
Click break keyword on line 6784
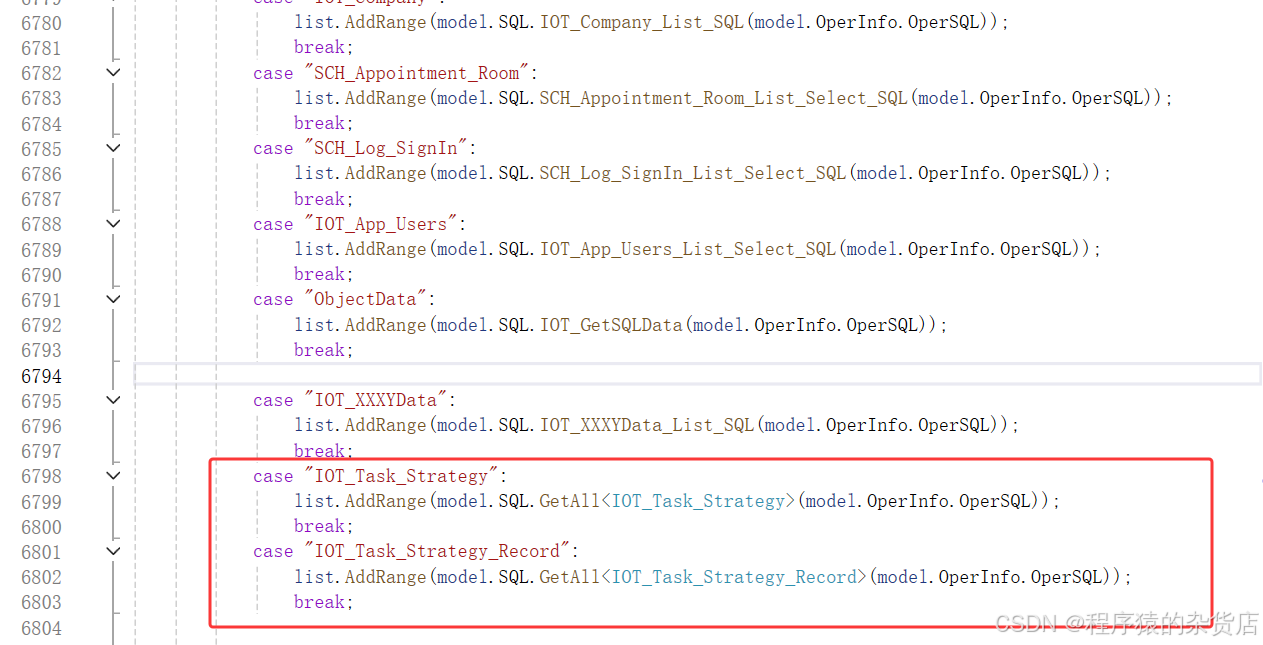[319, 123]
